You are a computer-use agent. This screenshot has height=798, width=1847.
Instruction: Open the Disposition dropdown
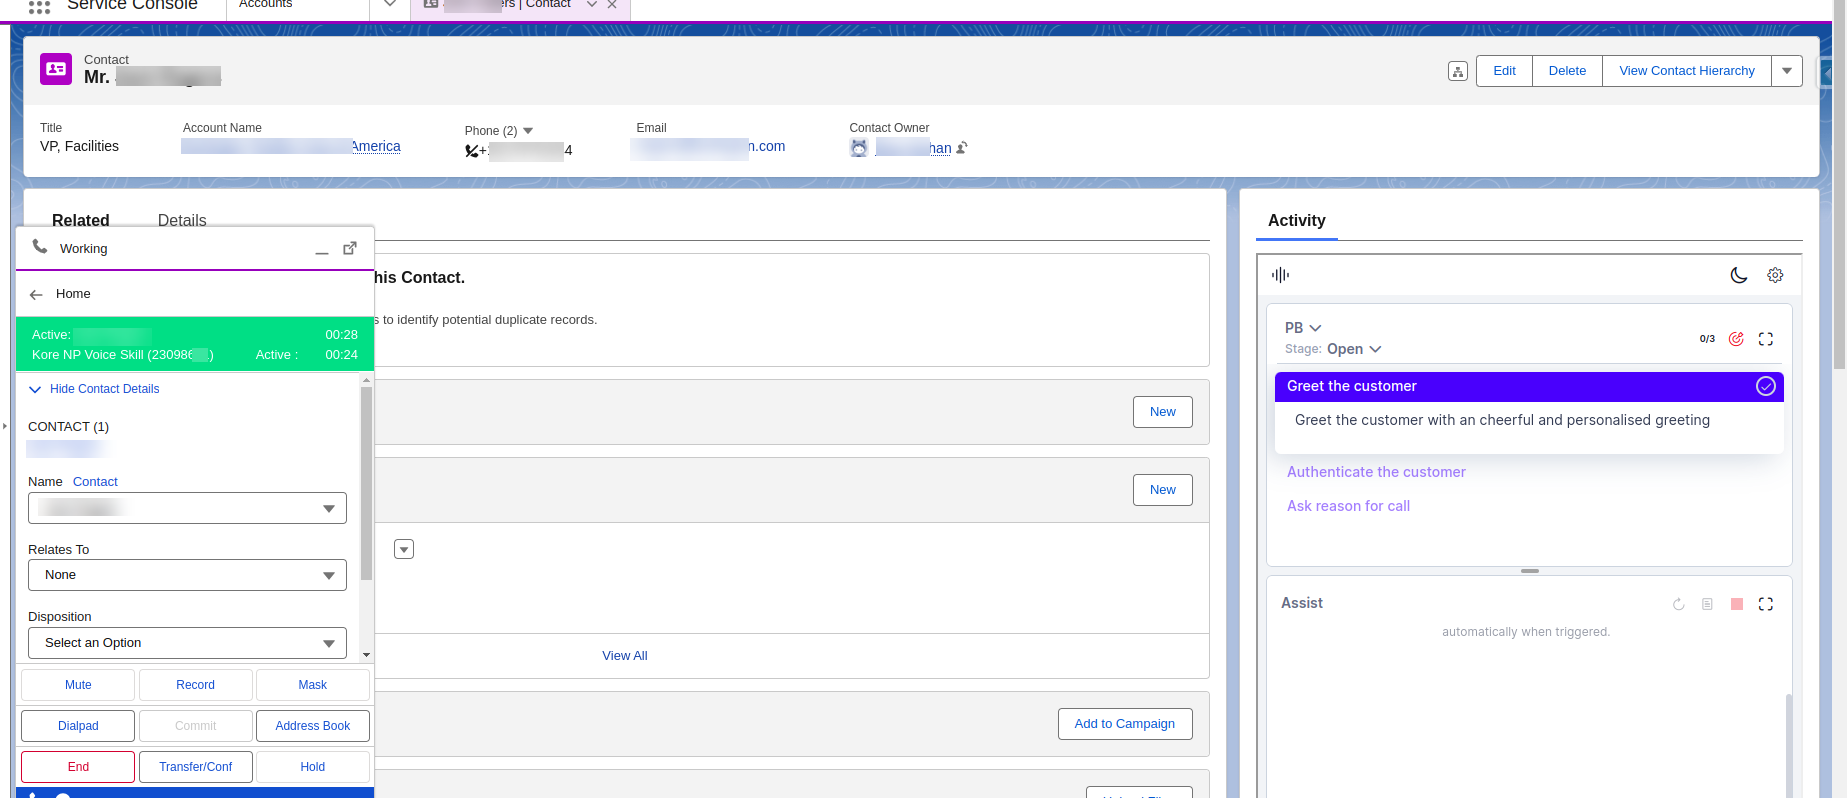click(x=187, y=643)
